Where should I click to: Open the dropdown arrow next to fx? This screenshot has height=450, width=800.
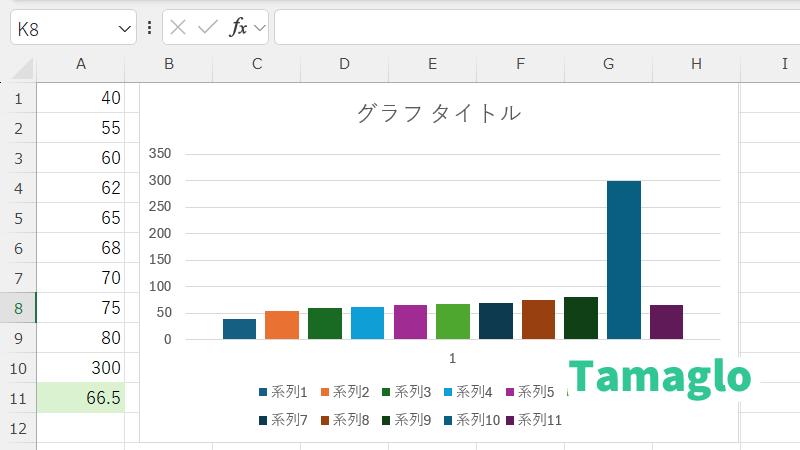coord(260,28)
